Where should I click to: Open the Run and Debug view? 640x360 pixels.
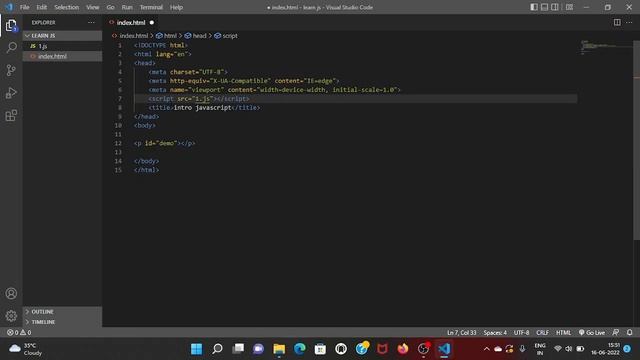click(11, 93)
